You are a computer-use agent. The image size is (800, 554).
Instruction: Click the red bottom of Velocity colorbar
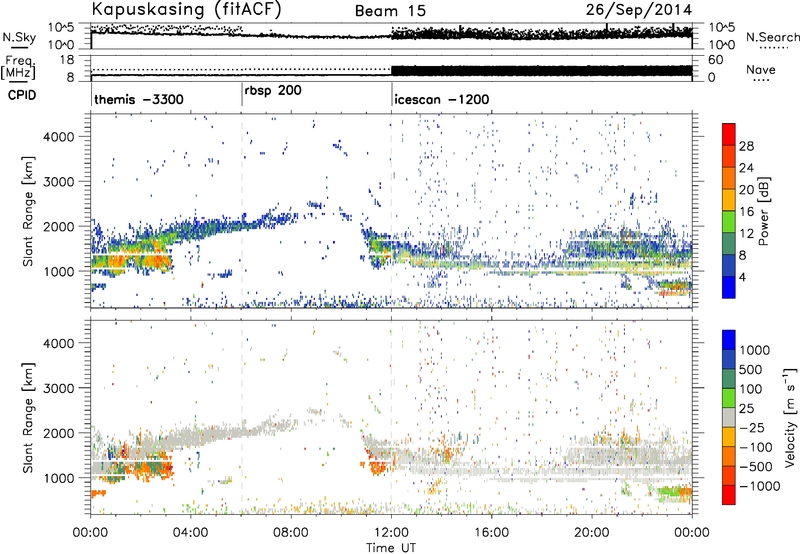click(729, 495)
